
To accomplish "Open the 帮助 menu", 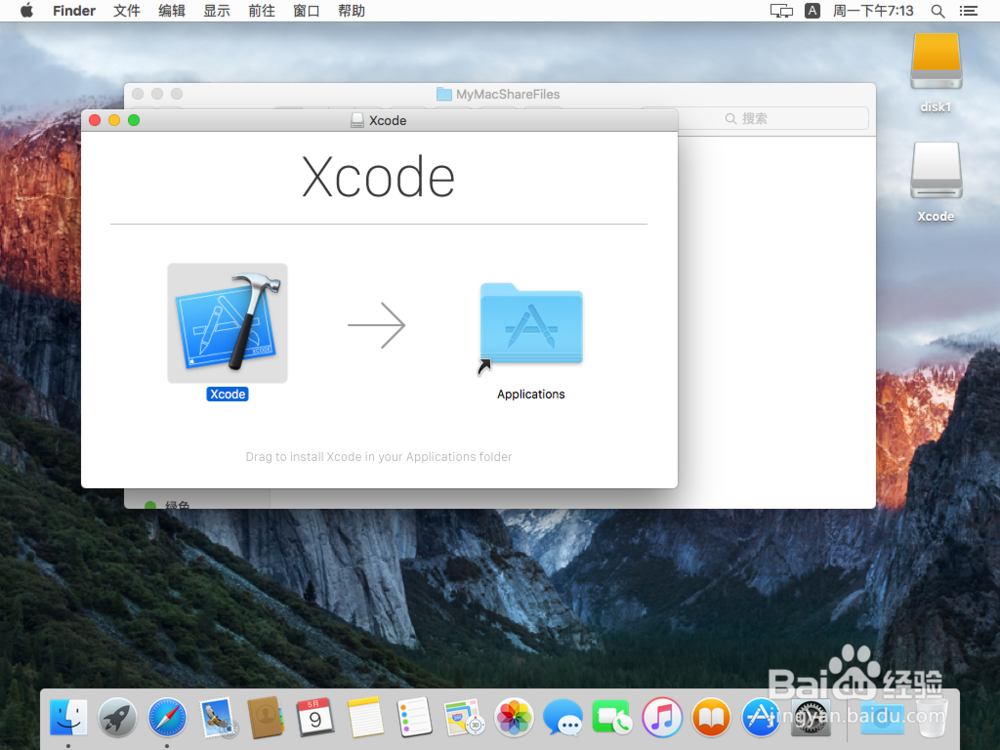I will 351,11.
